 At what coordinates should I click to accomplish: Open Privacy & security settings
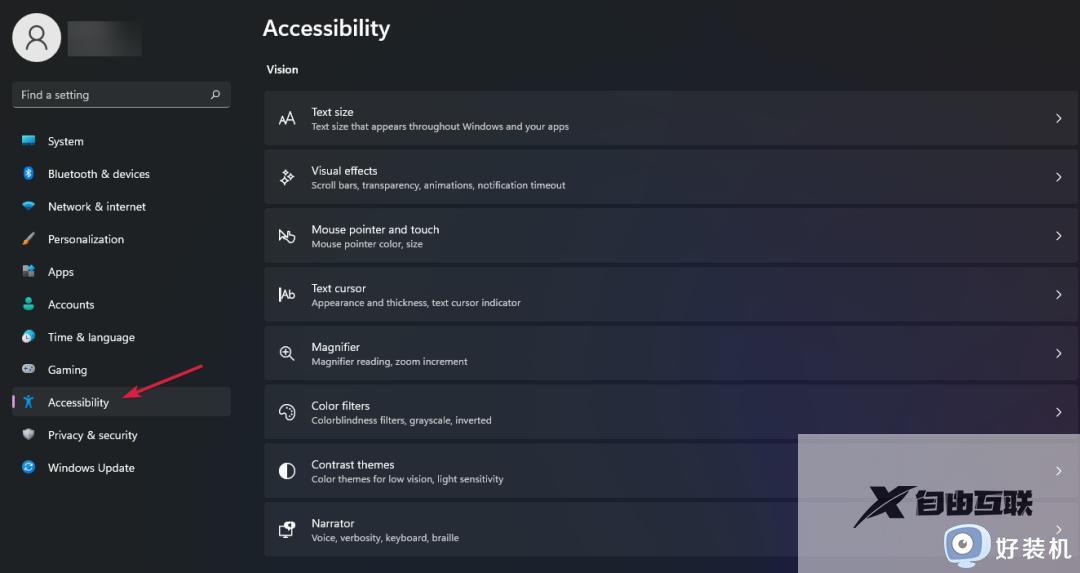92,435
